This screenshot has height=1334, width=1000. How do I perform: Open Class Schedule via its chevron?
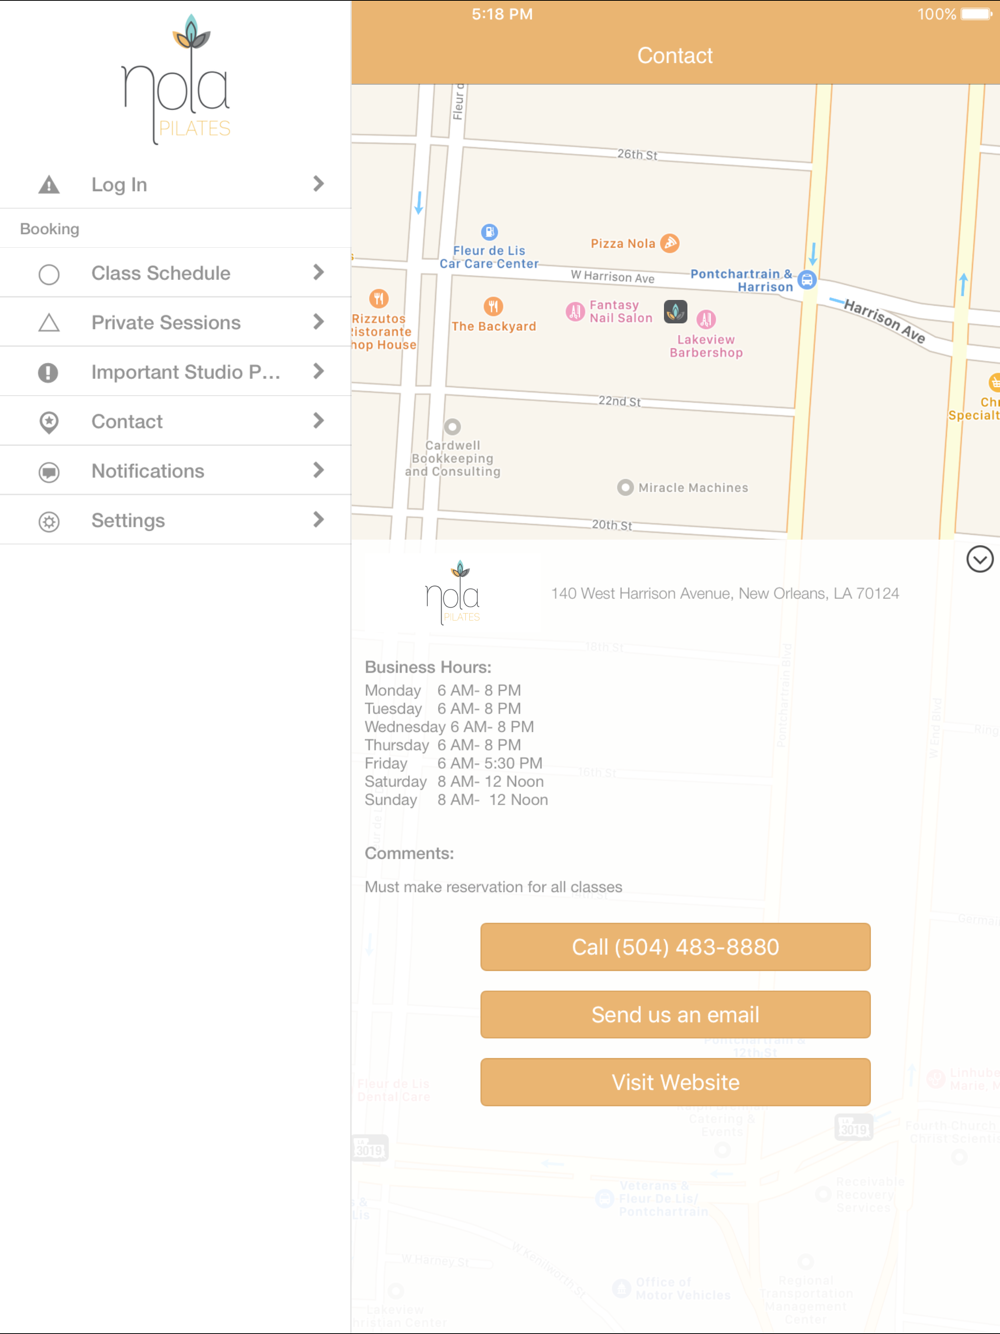[318, 273]
